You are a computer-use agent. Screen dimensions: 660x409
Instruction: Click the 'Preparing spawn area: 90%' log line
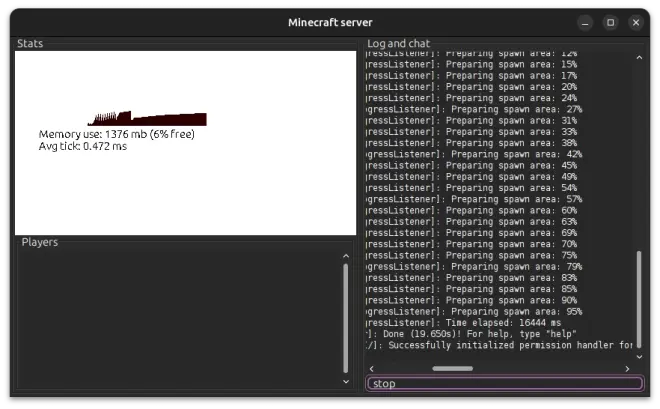(x=471, y=300)
